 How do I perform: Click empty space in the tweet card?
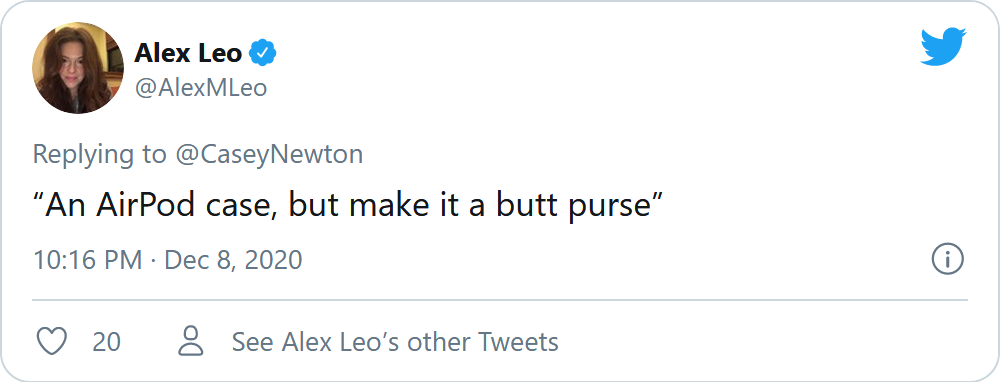click(638, 102)
